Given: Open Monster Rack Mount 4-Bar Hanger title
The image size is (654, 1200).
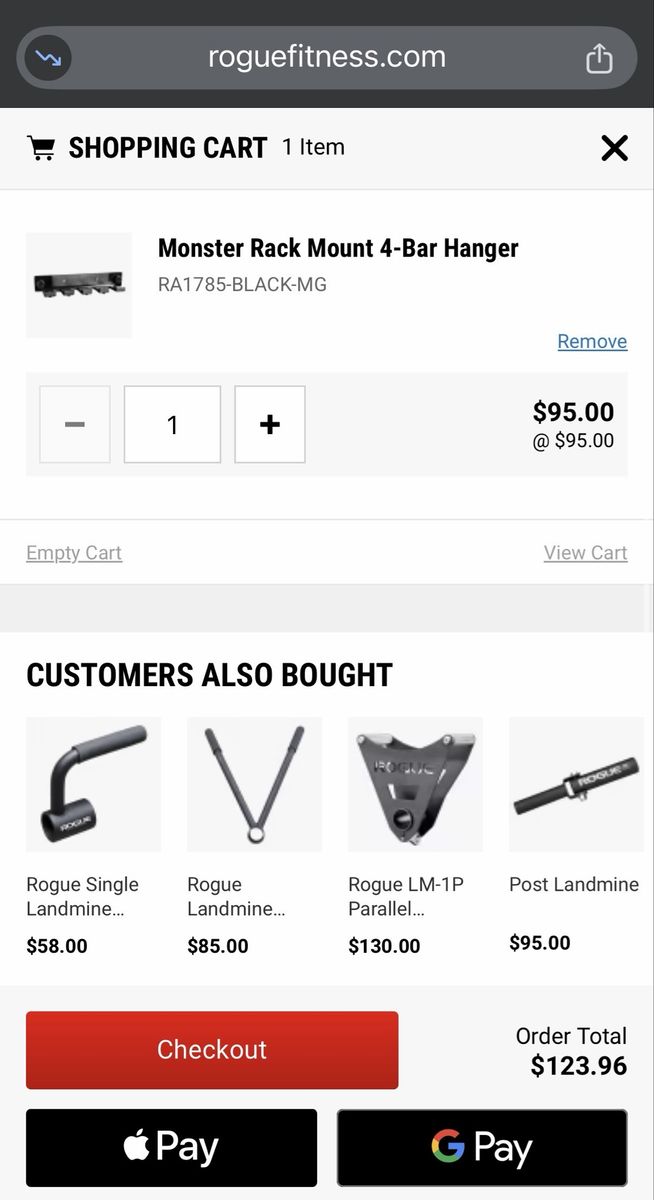Looking at the screenshot, I should (338, 248).
